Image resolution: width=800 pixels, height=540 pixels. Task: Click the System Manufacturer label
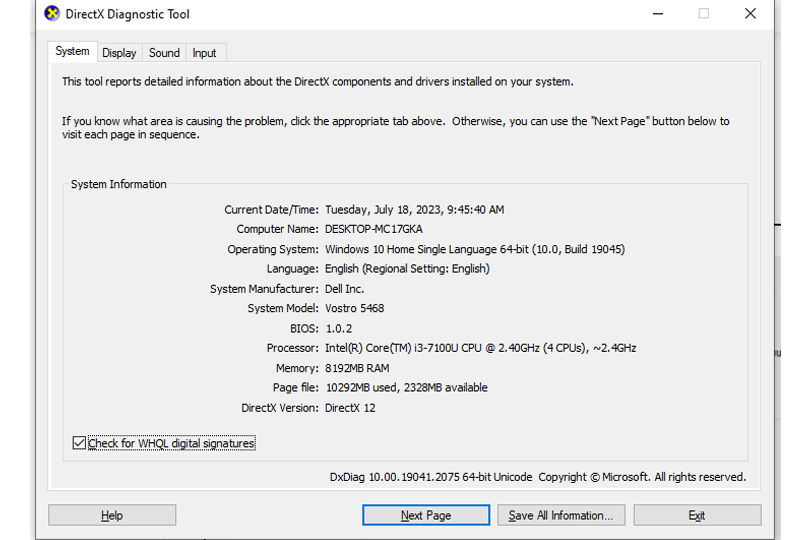click(x=264, y=289)
